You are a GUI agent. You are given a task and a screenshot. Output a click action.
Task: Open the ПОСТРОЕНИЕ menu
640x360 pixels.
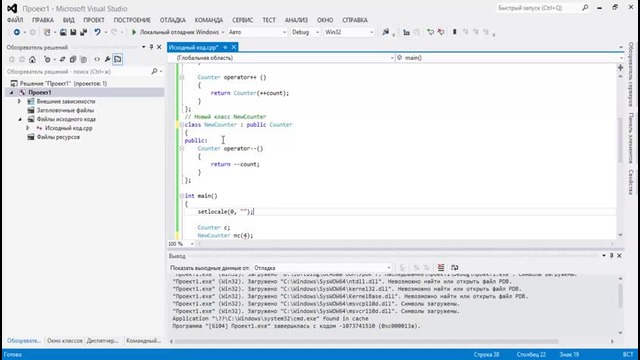pos(132,20)
